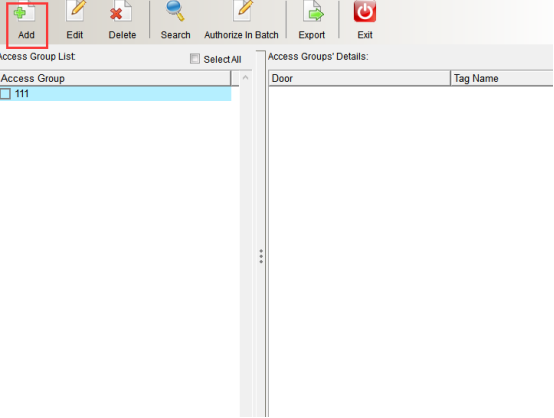Launch Authorize In Batch tool

(243, 11)
